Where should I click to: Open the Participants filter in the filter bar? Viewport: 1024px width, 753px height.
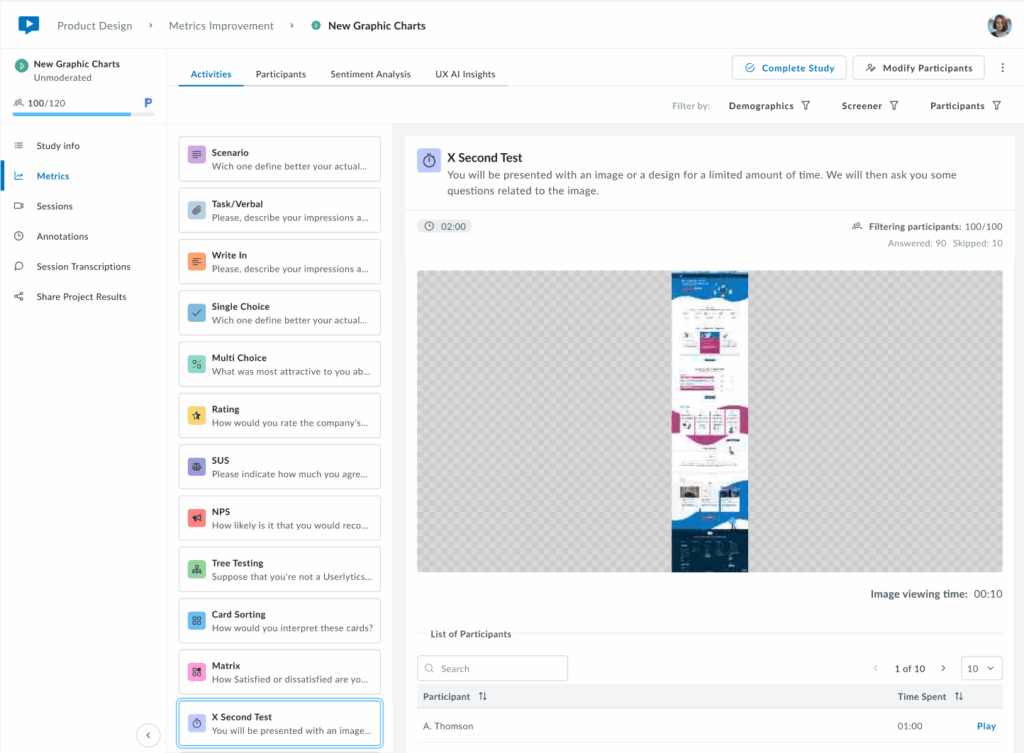(x=966, y=106)
